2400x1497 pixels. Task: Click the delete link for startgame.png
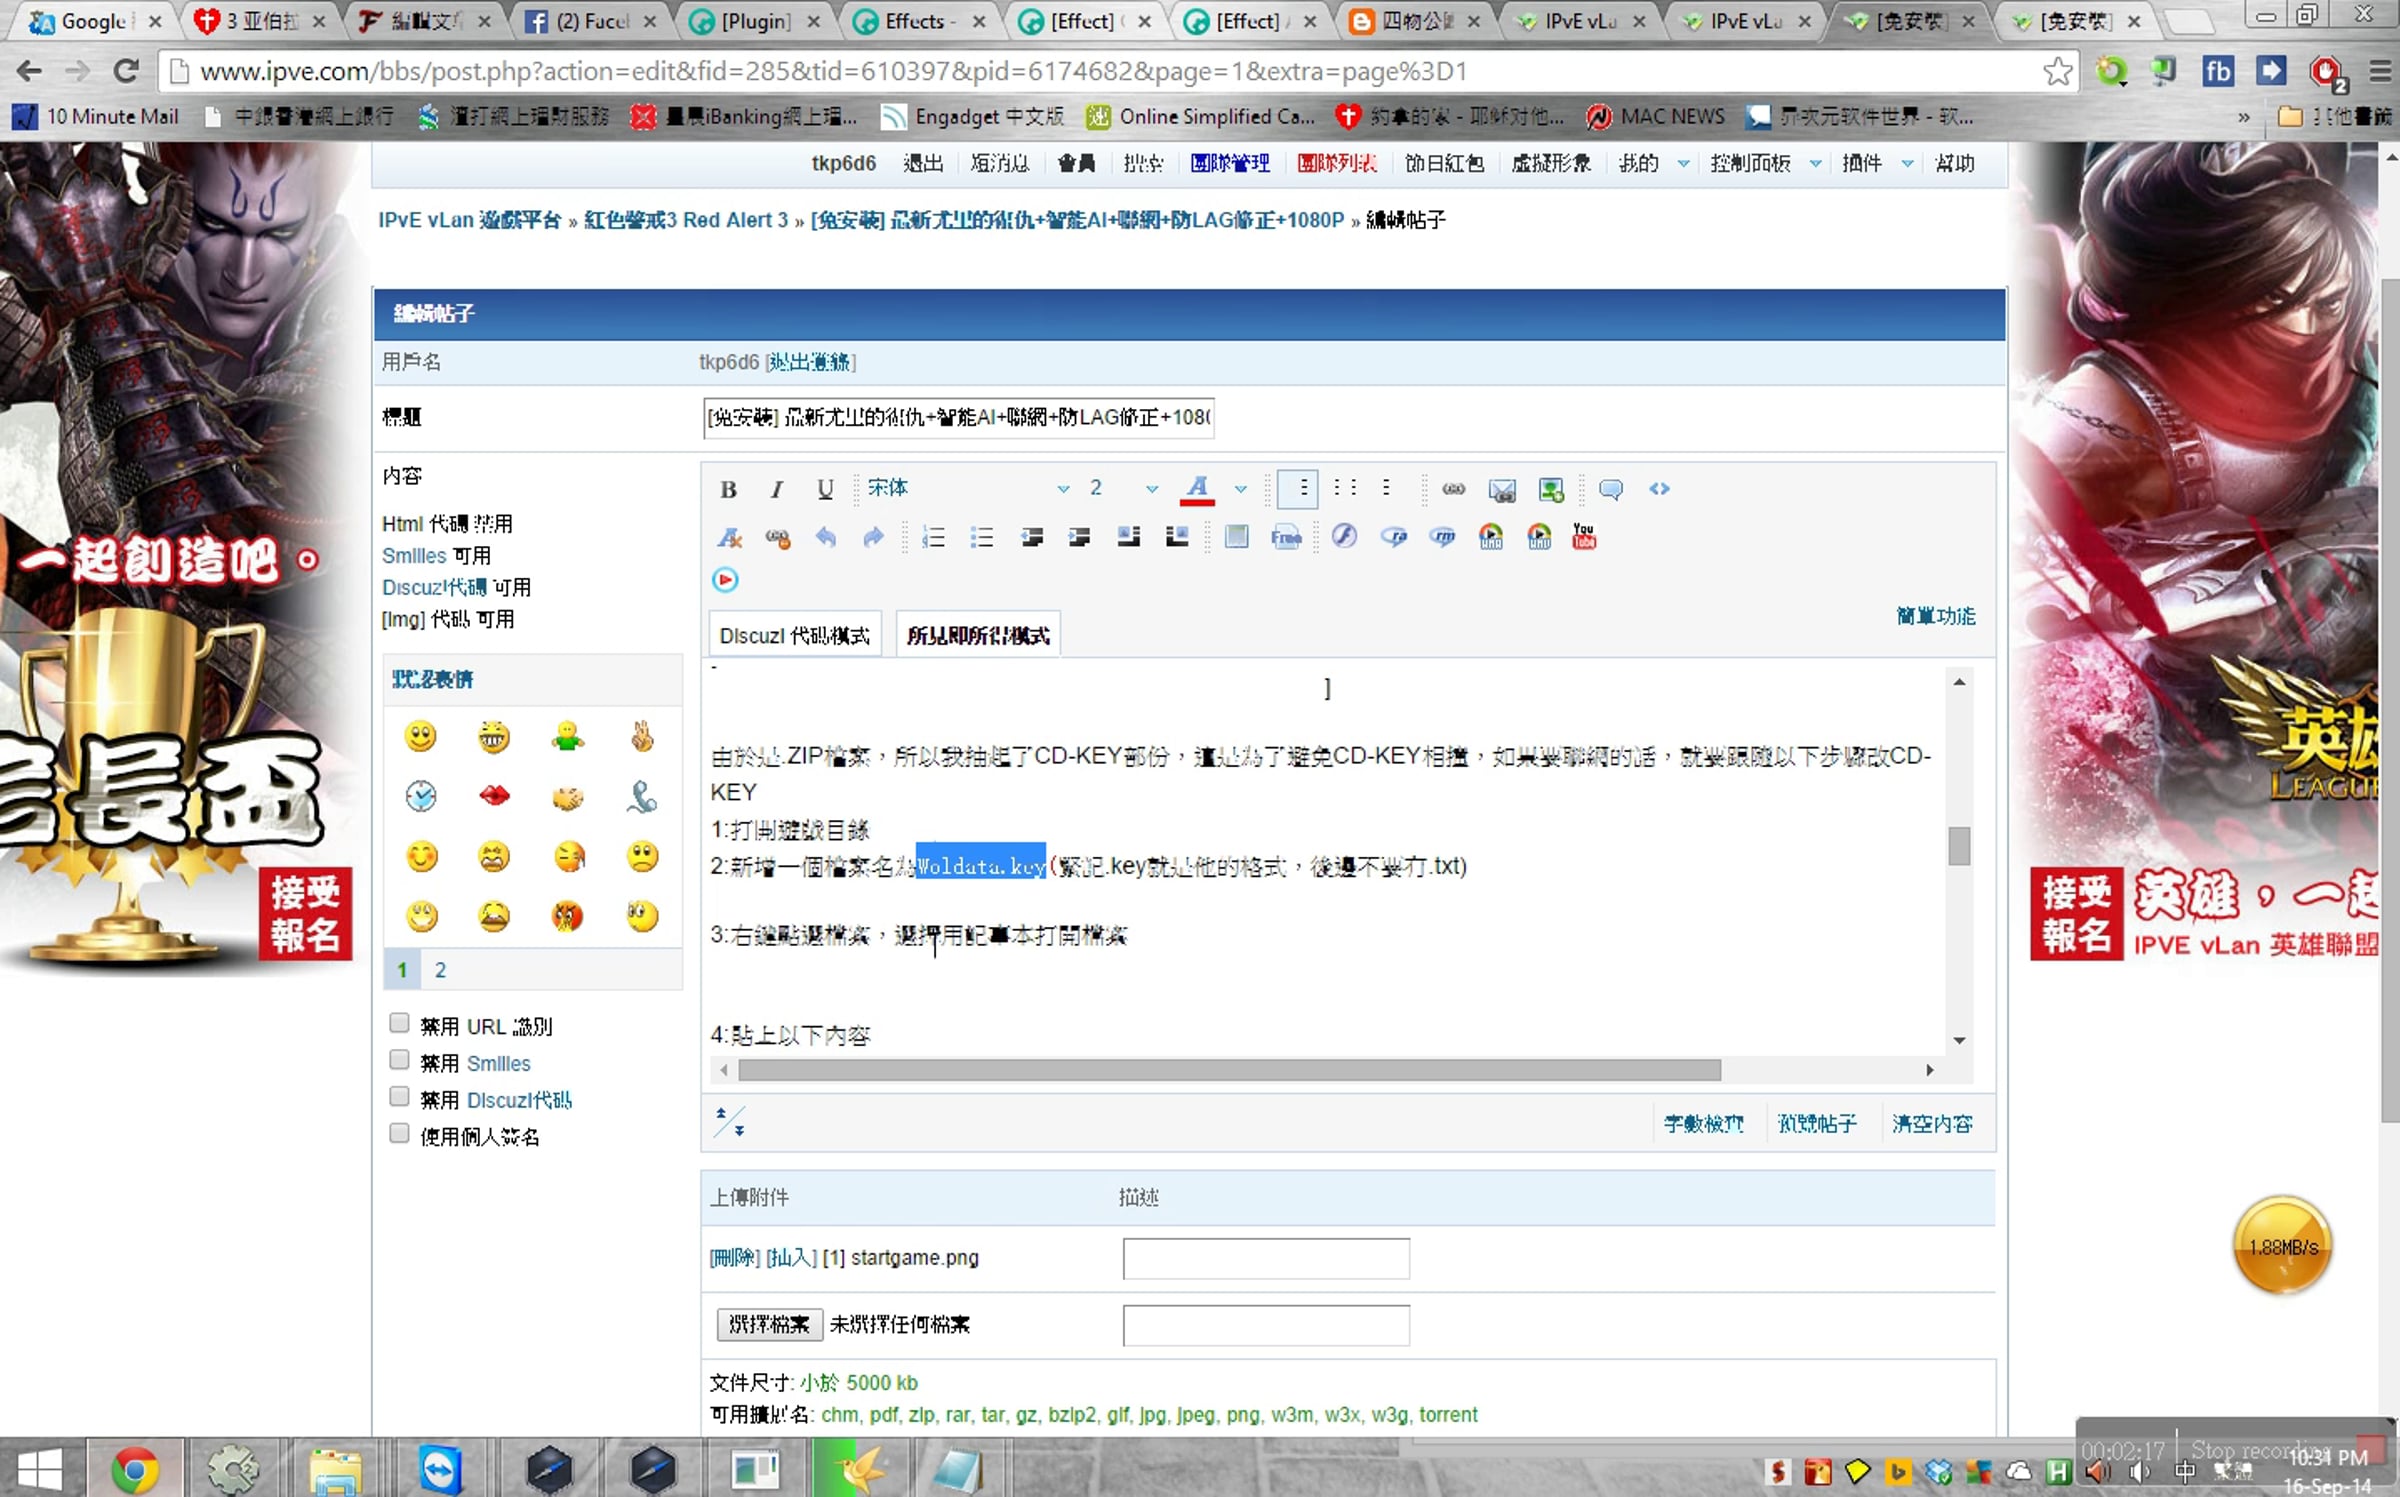click(x=735, y=1258)
